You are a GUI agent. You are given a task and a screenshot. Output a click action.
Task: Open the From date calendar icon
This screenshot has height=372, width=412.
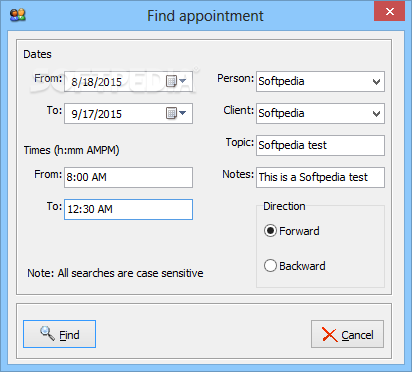click(171, 81)
